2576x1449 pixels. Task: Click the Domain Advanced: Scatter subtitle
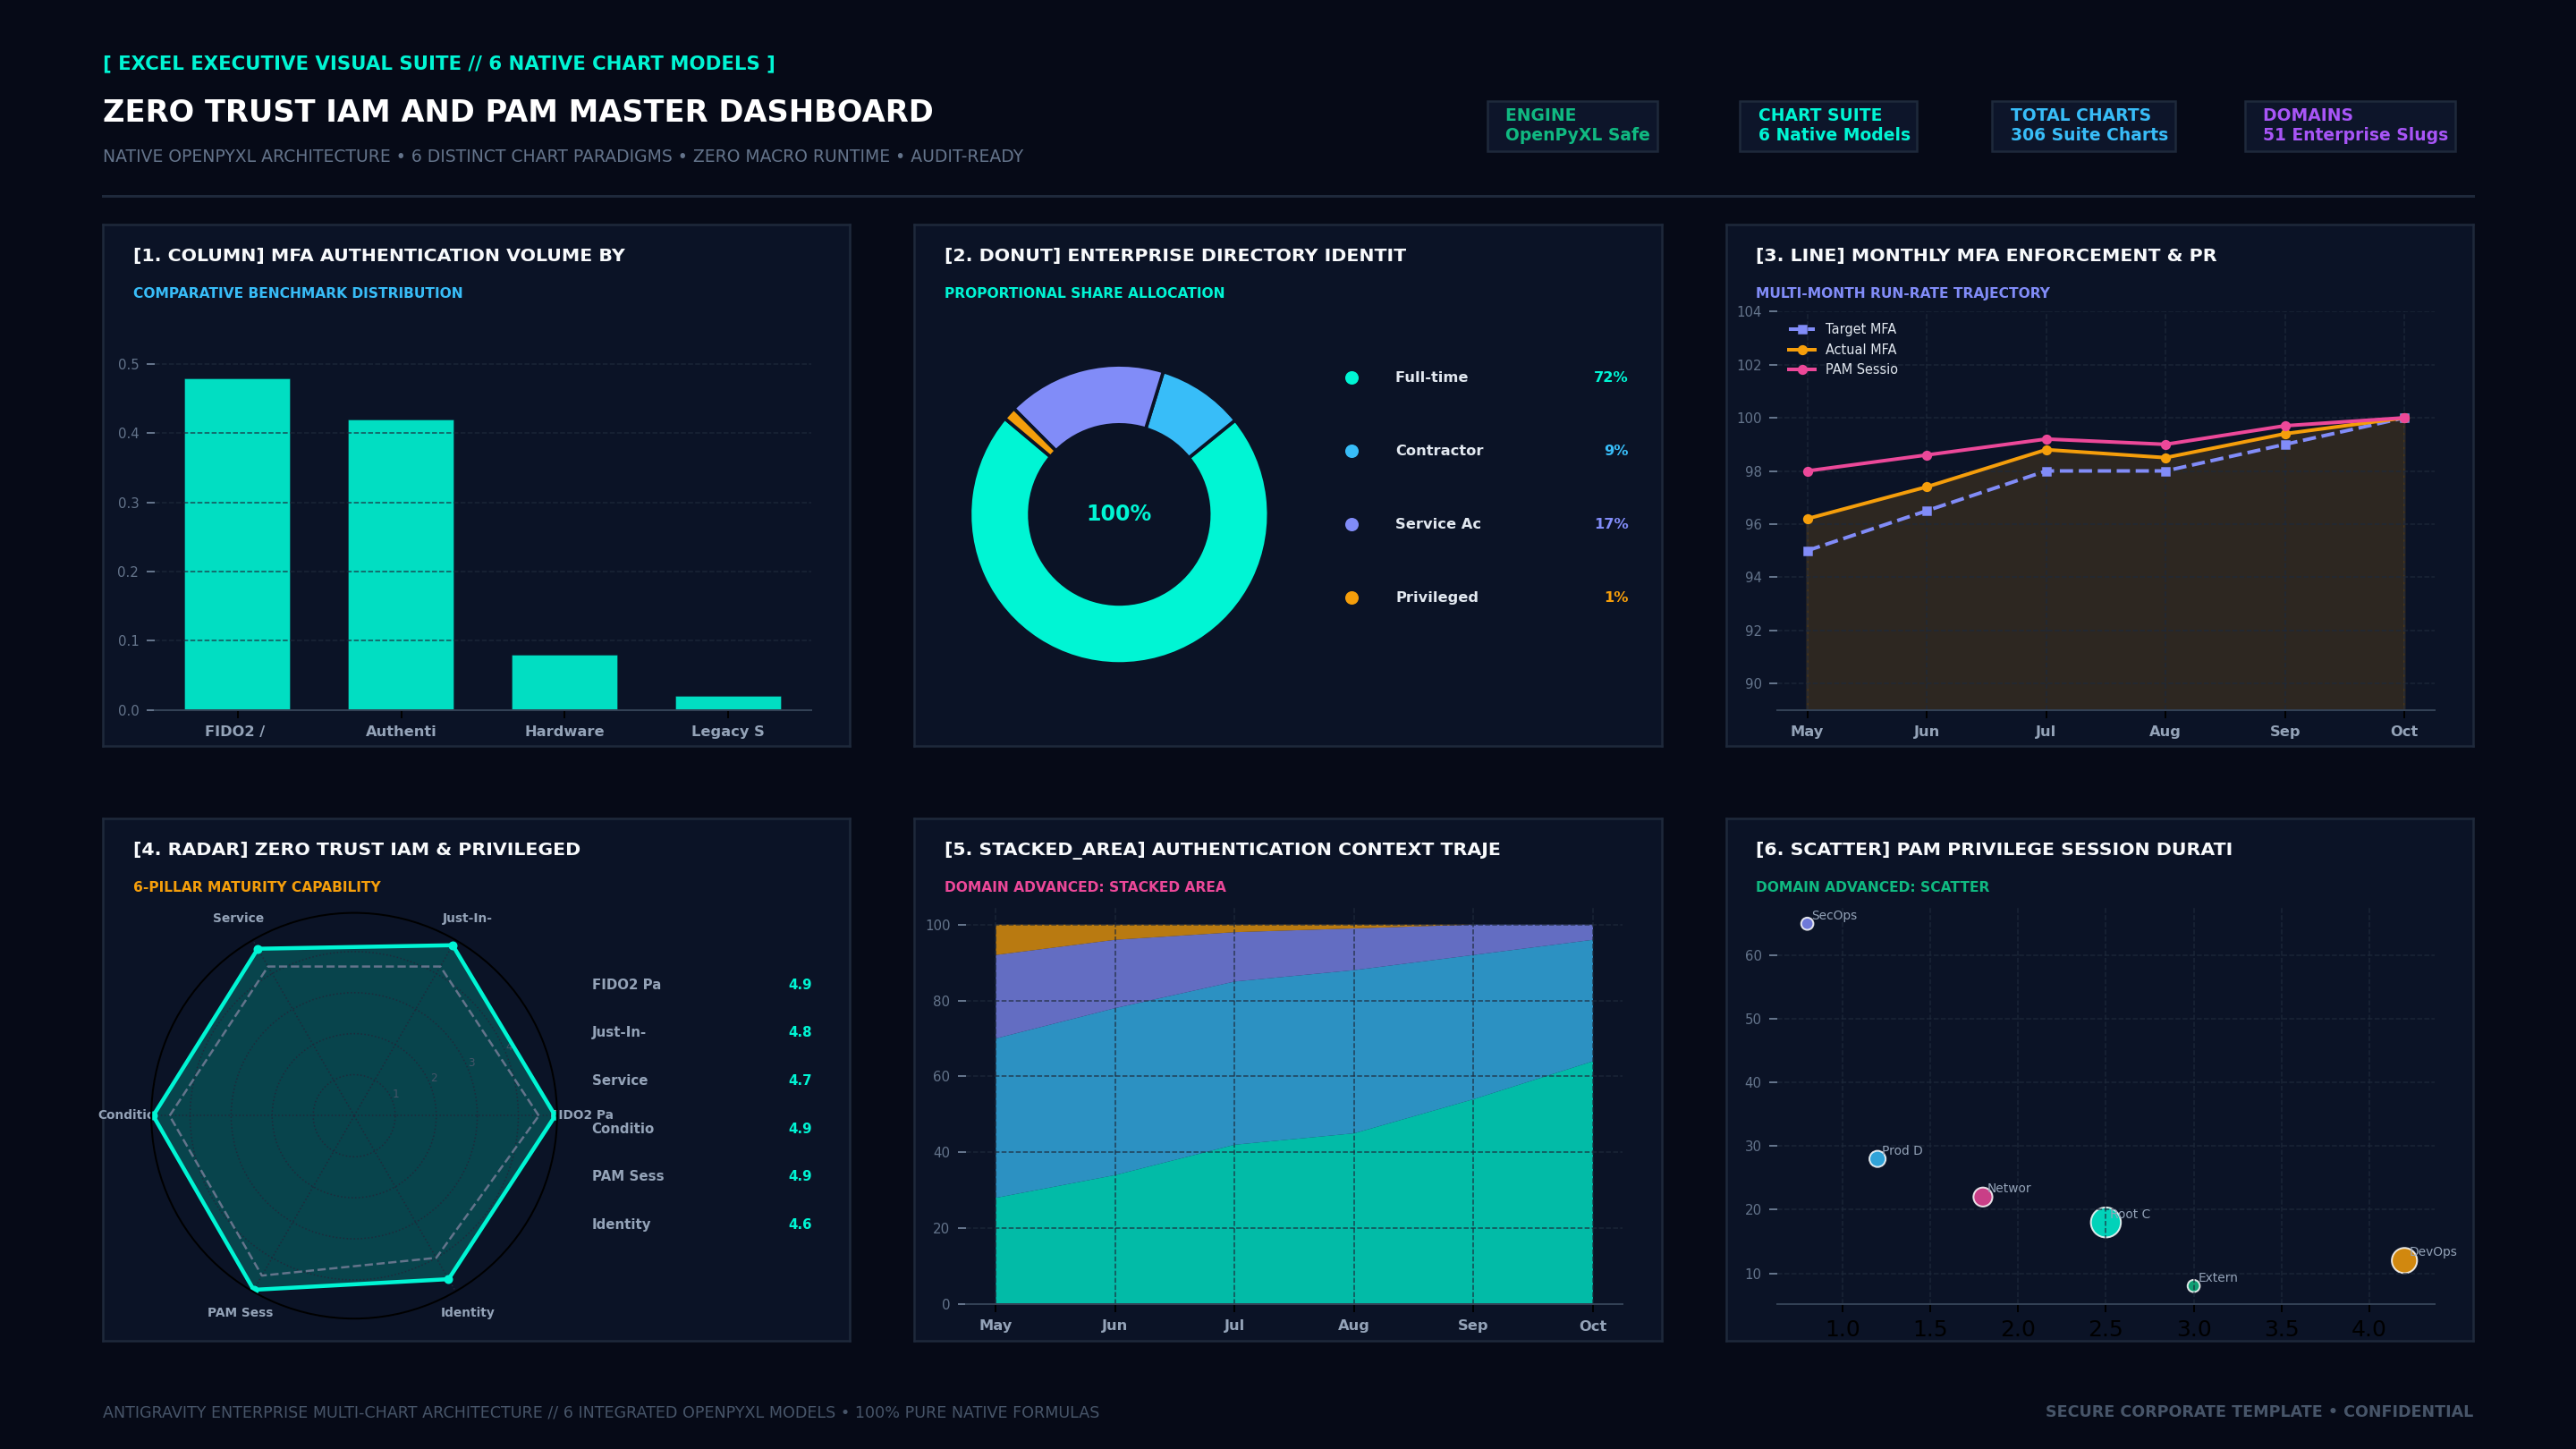tap(1872, 887)
